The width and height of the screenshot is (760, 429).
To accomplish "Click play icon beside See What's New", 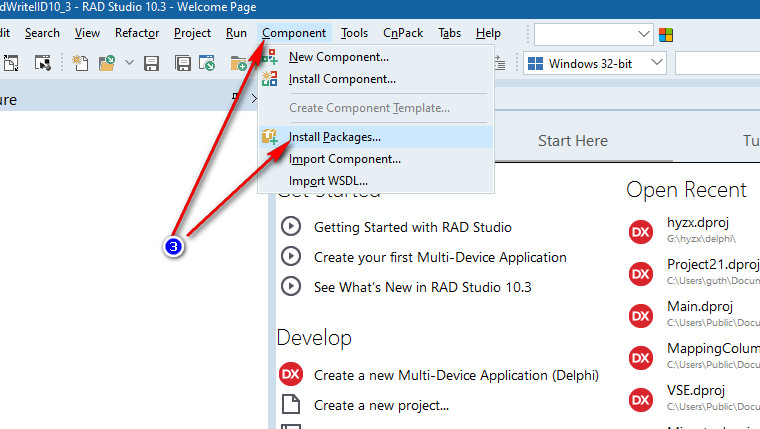I will (291, 286).
